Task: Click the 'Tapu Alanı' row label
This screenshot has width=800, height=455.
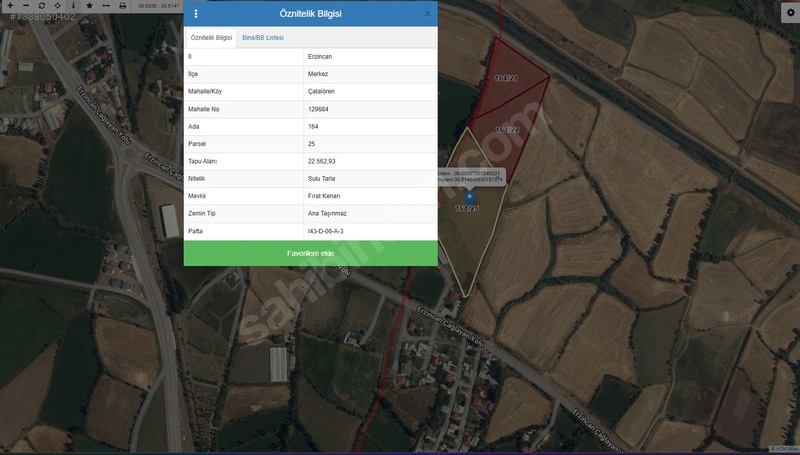Action: (203, 161)
